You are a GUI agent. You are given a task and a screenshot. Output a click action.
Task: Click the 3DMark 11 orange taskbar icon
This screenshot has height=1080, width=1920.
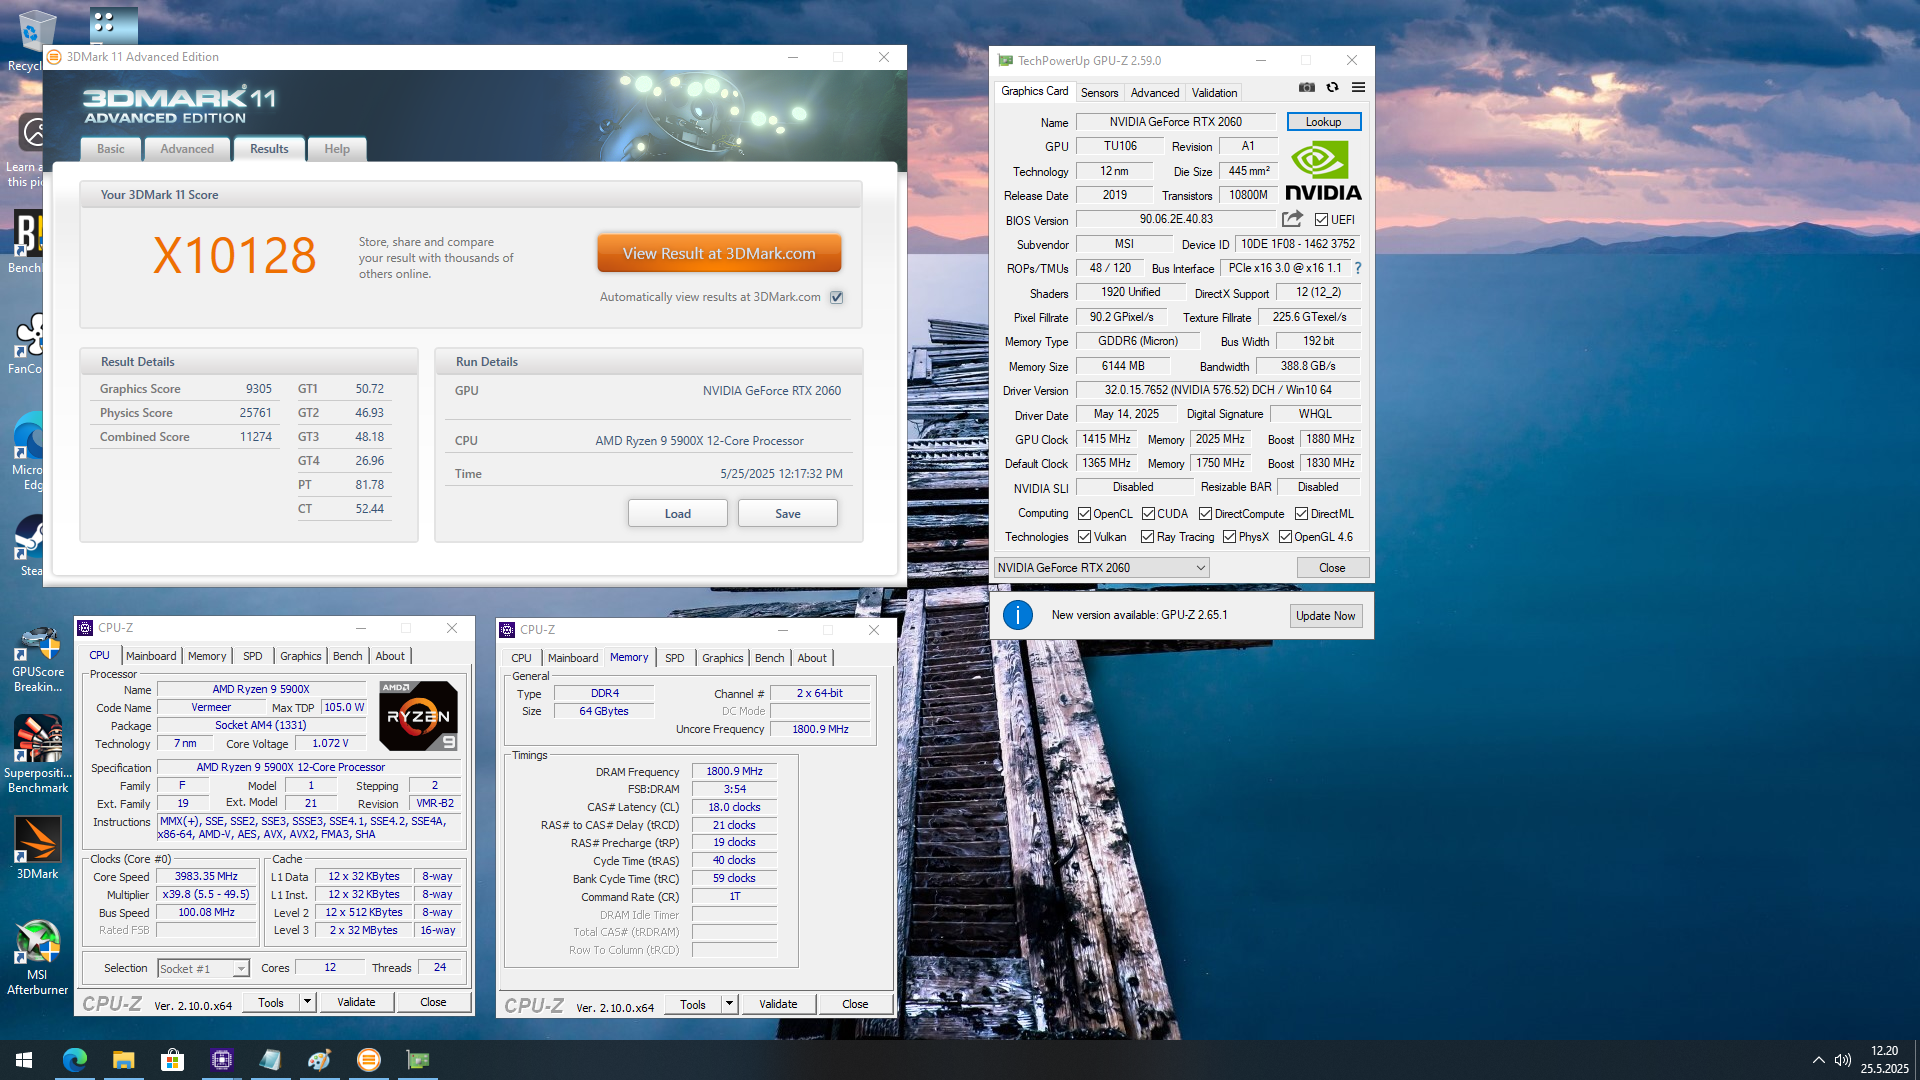click(369, 1060)
